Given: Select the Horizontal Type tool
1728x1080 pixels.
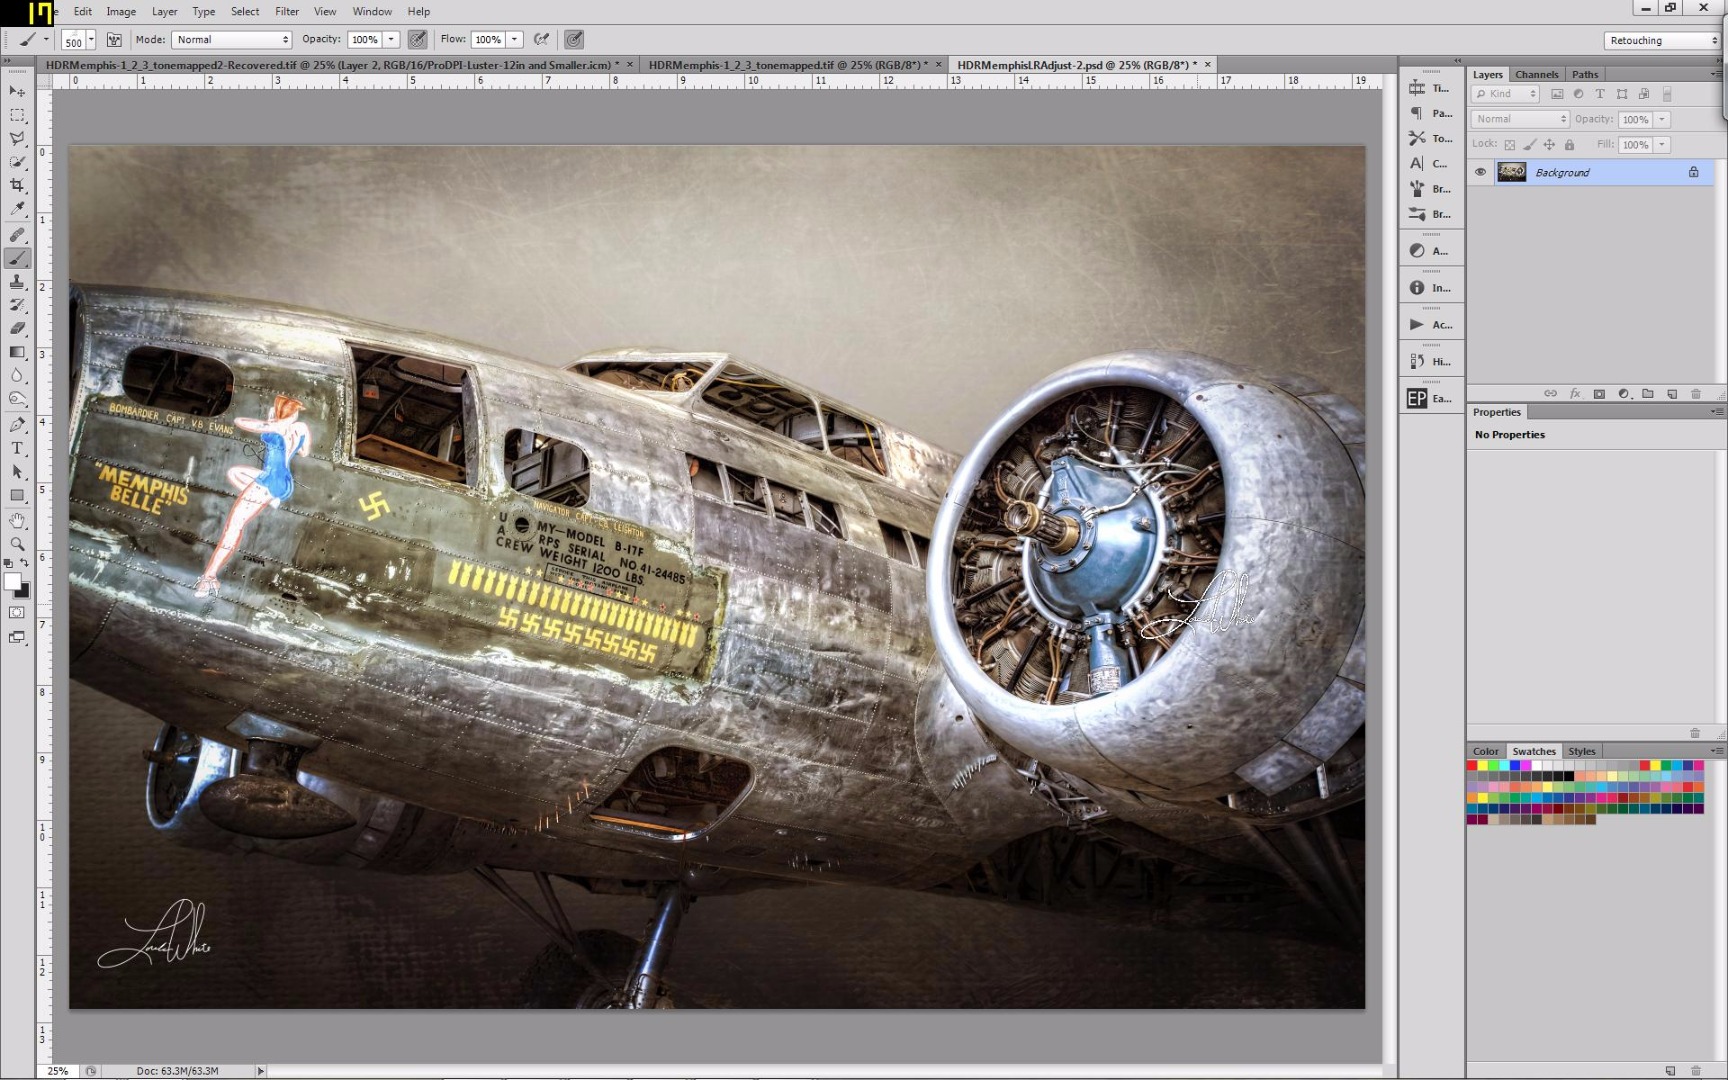Looking at the screenshot, I should click(17, 448).
